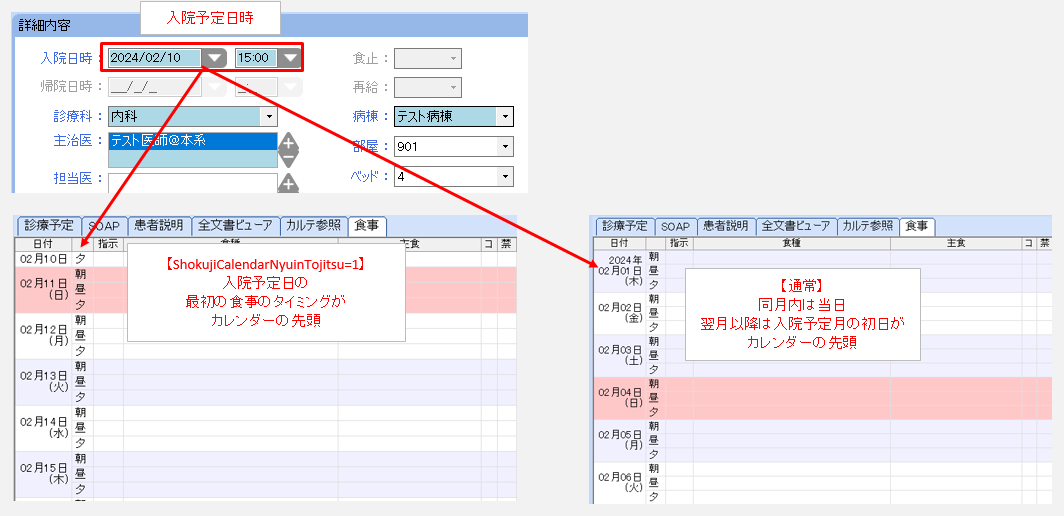Click 02月14日 (水) in left calendar
Screen dimensions: 1064x516
(x=43, y=428)
